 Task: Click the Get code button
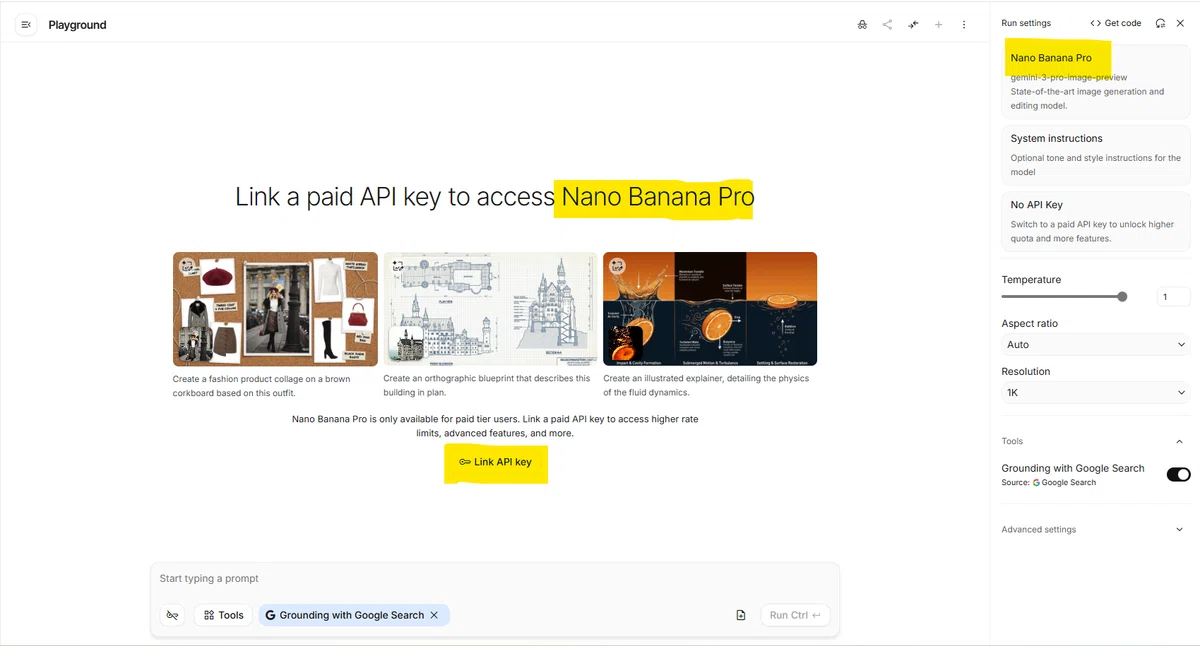point(1116,23)
